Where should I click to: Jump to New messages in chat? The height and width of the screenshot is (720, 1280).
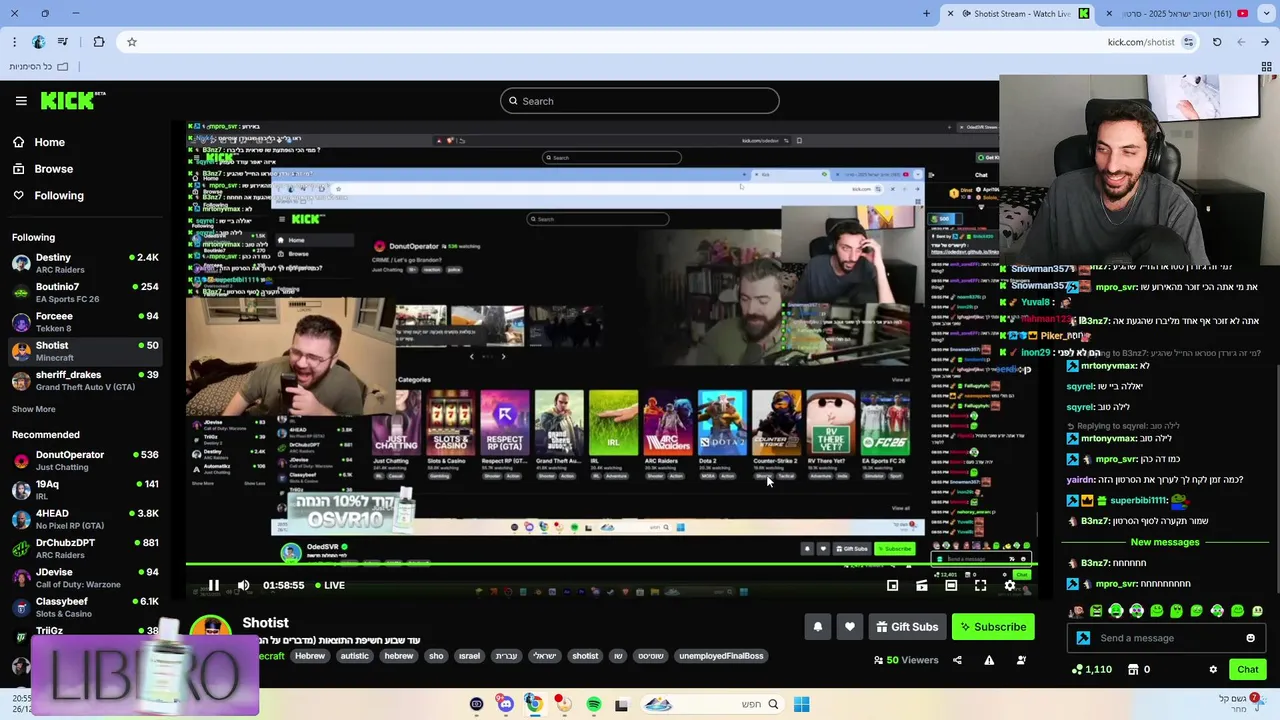1164,542
